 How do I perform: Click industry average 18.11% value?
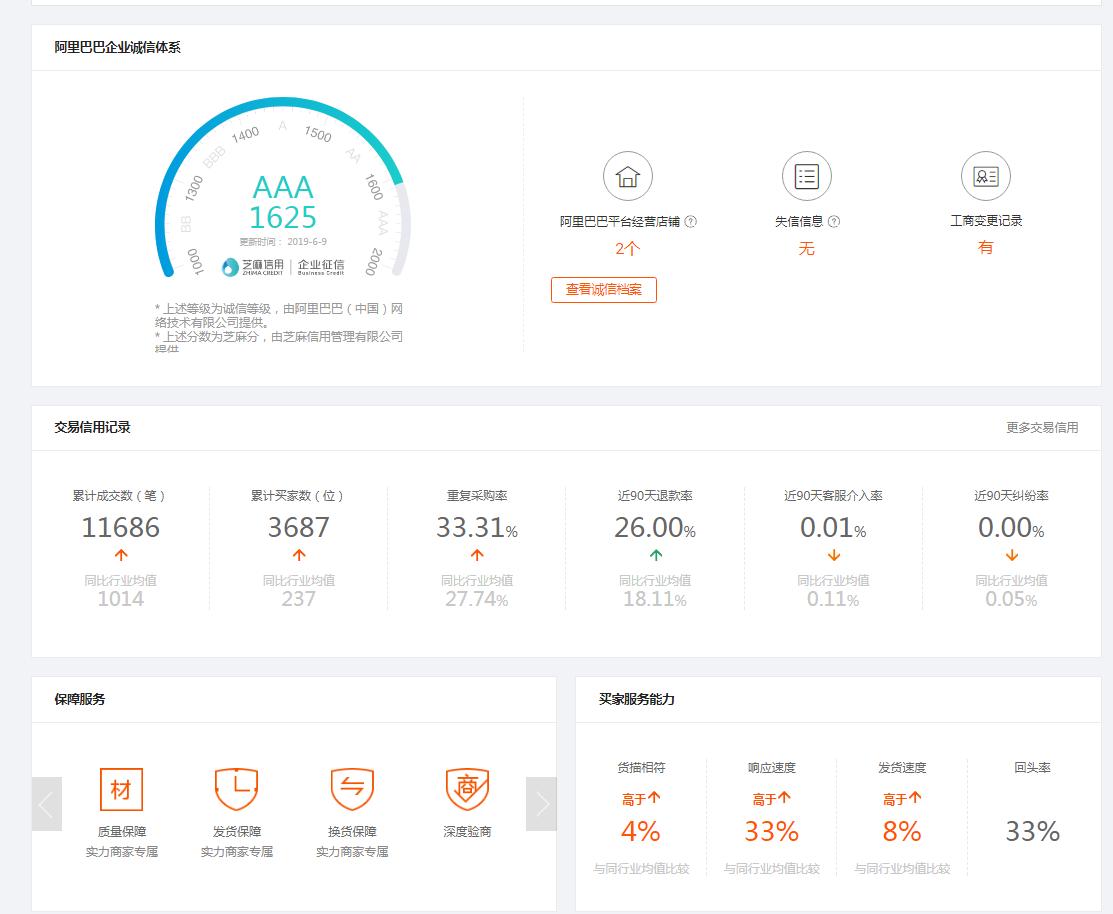655,599
